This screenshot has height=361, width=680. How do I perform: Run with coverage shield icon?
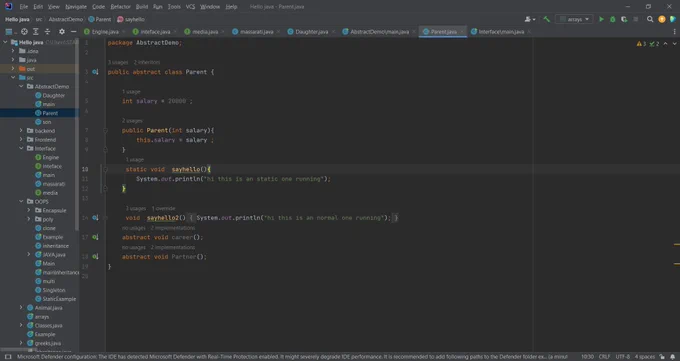(624, 19)
